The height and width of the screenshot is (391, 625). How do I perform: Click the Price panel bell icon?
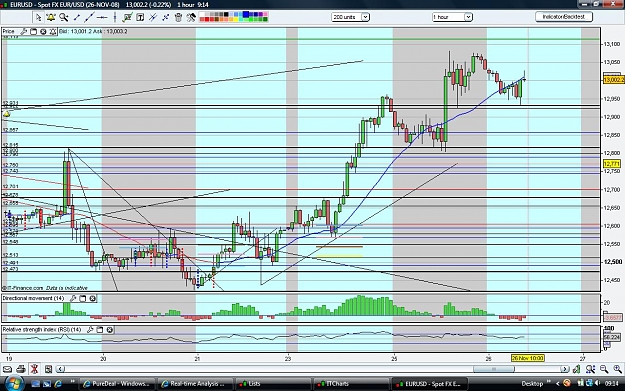[53, 31]
